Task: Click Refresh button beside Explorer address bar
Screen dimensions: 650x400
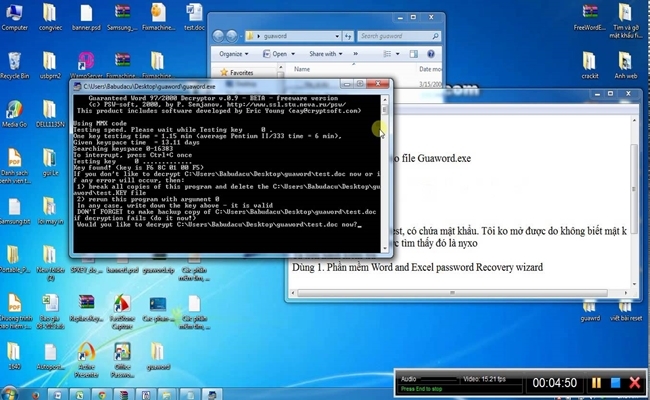Action: pos(348,36)
